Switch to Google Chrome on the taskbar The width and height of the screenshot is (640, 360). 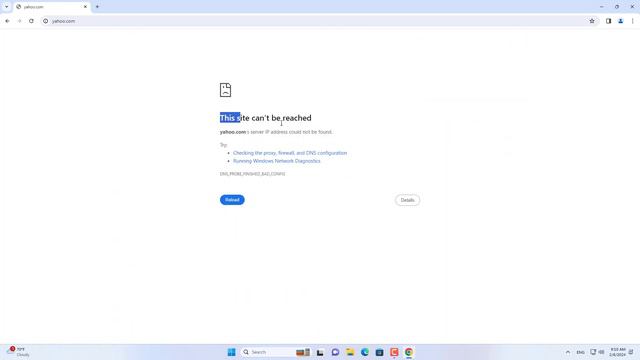click(409, 352)
